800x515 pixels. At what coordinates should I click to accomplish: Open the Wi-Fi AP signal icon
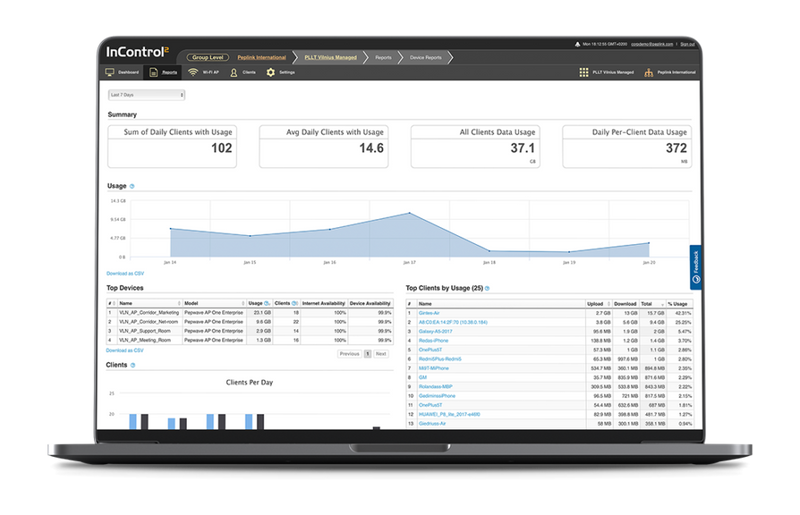pos(193,72)
